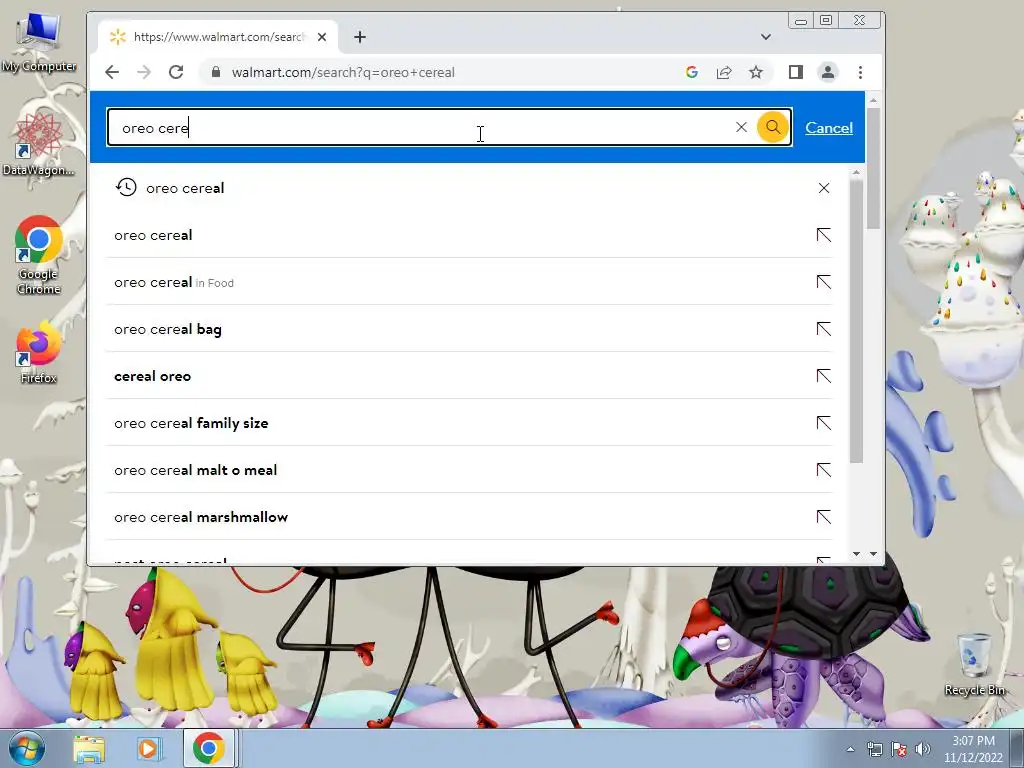Open Google Chrome desktop shortcut

click(39, 255)
